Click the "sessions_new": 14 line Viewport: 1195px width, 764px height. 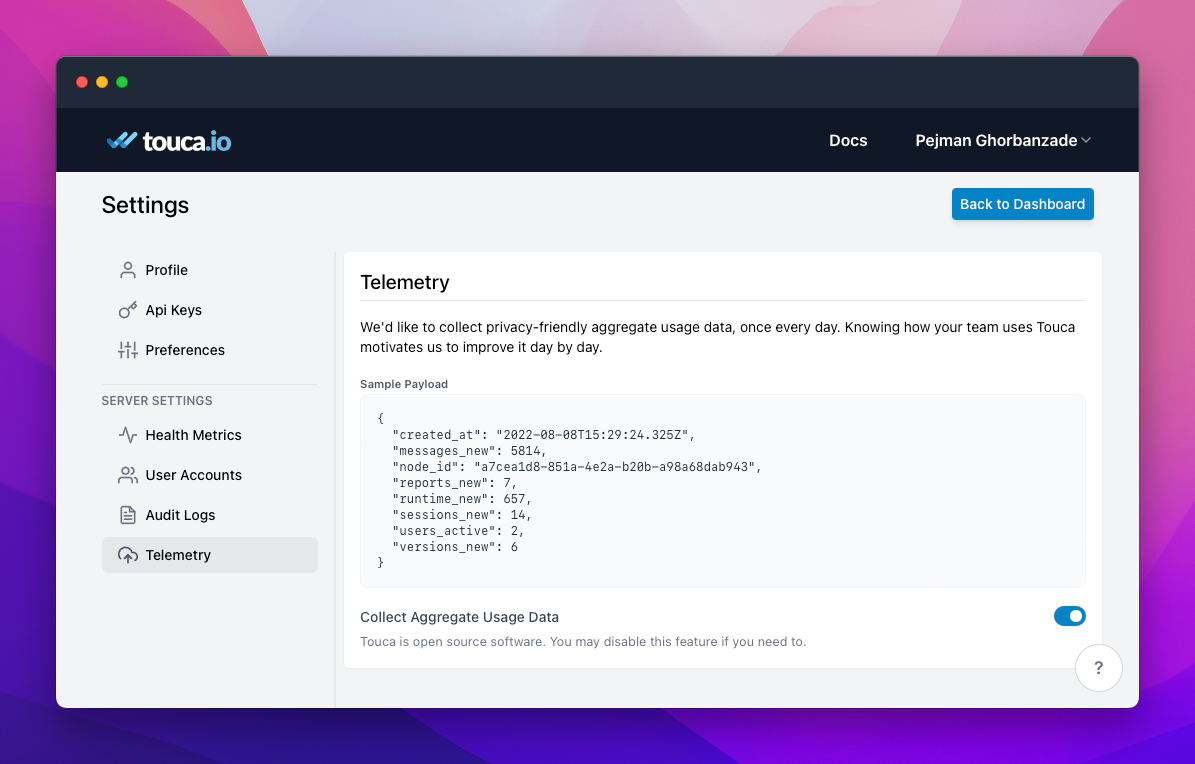(462, 515)
